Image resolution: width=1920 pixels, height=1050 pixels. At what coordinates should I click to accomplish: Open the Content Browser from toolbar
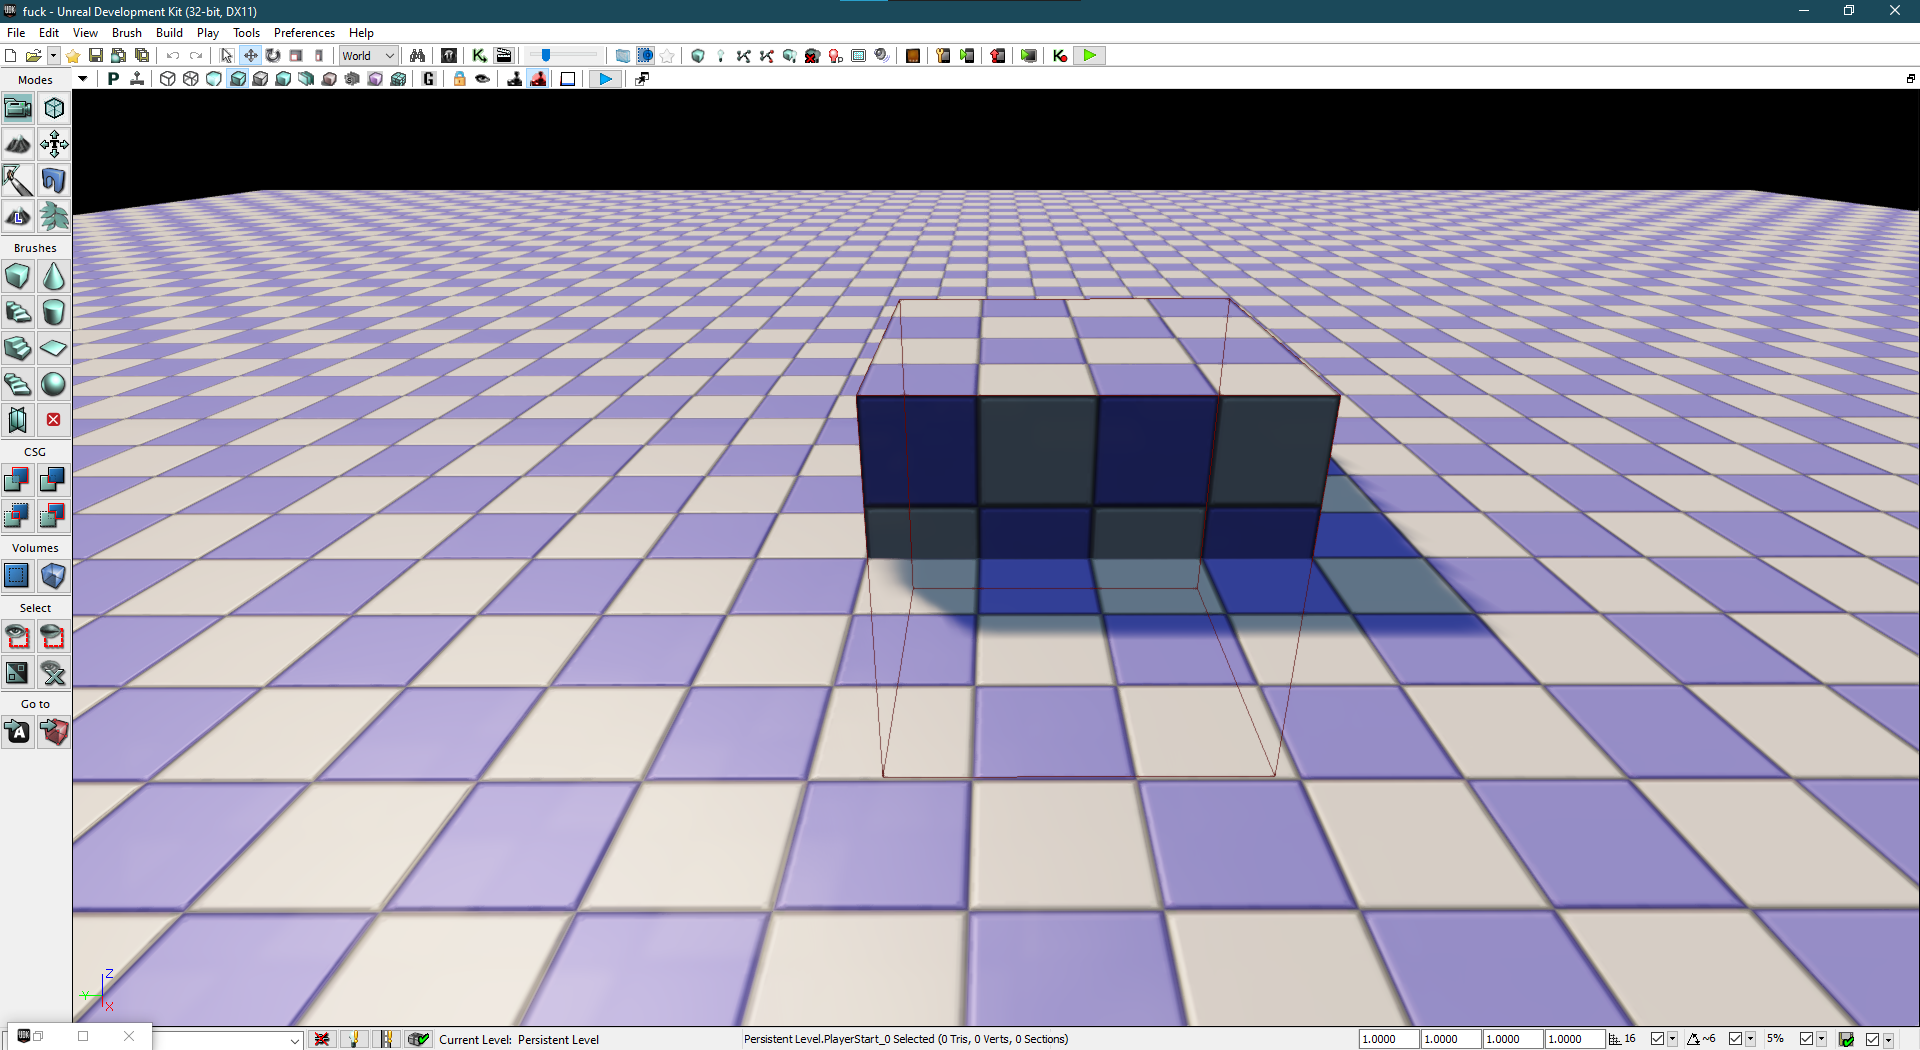pos(449,56)
